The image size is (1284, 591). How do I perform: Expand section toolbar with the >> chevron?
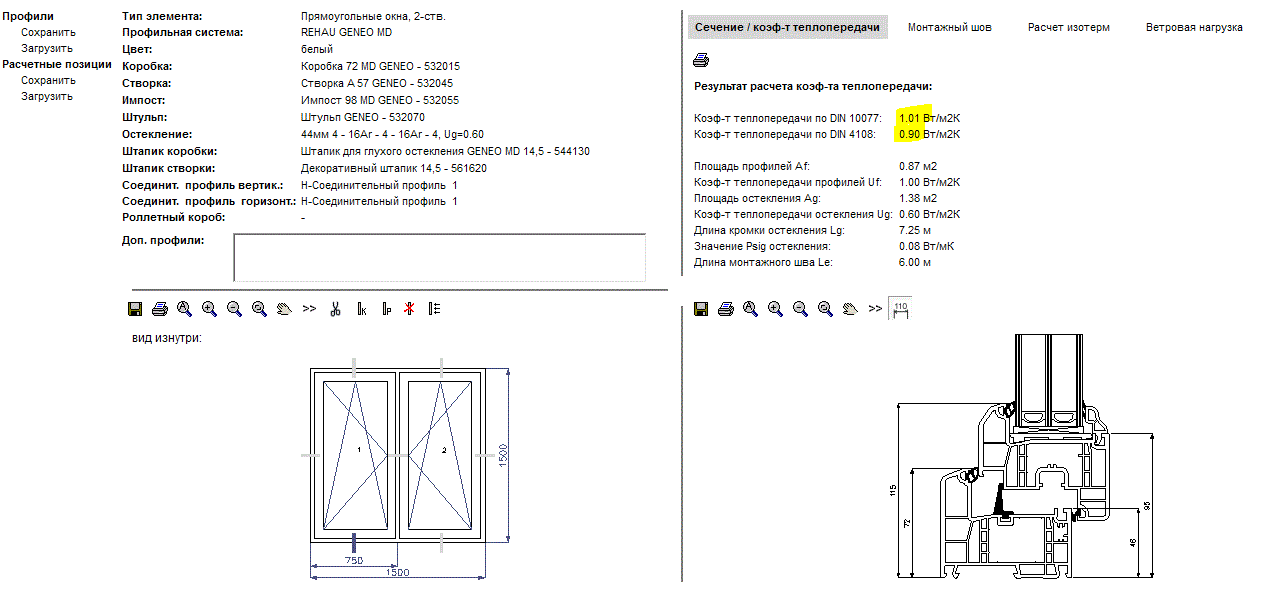[875, 309]
